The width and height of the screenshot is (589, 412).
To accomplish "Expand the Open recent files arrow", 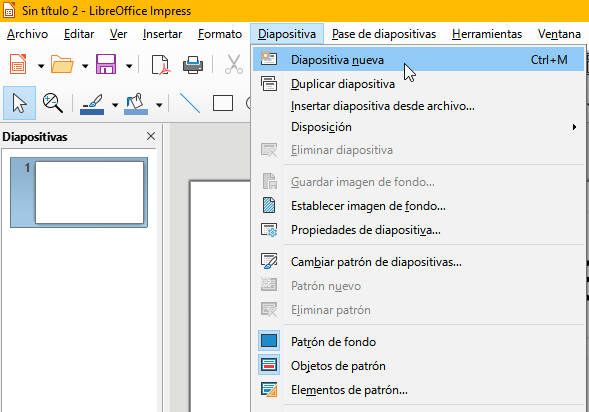I will pos(85,66).
